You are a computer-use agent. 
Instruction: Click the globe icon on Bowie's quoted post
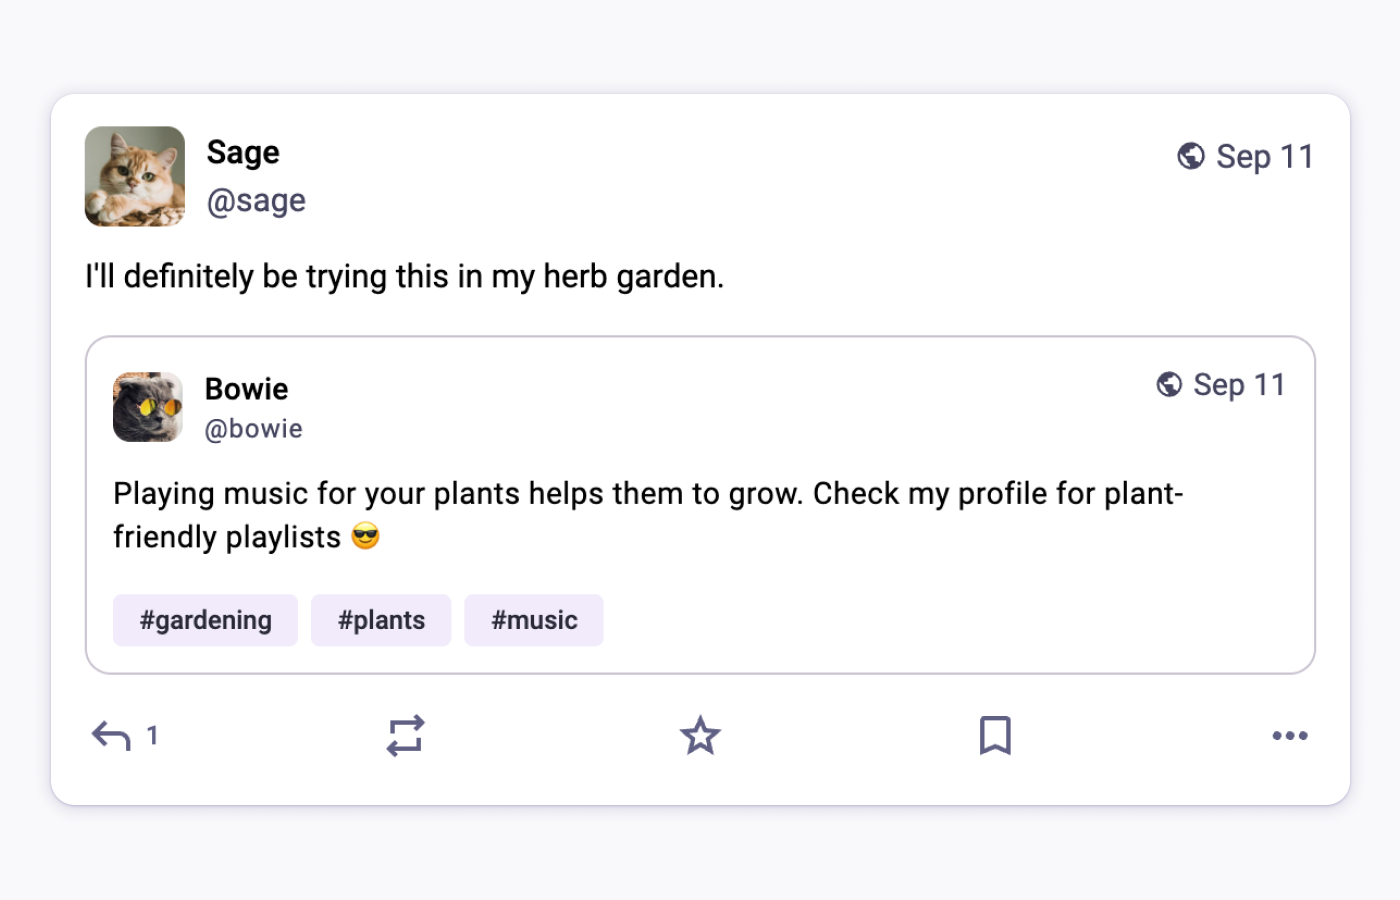click(x=1169, y=384)
